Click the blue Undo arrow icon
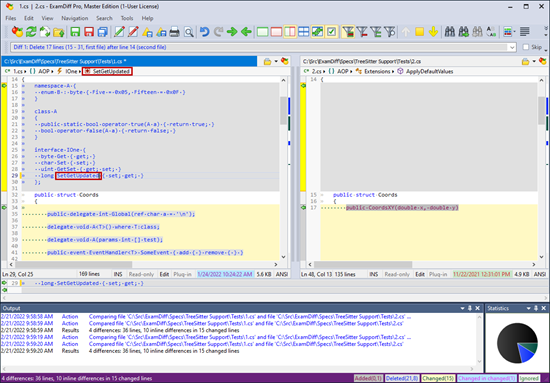Screen dimensions: 550x383 point(204,32)
